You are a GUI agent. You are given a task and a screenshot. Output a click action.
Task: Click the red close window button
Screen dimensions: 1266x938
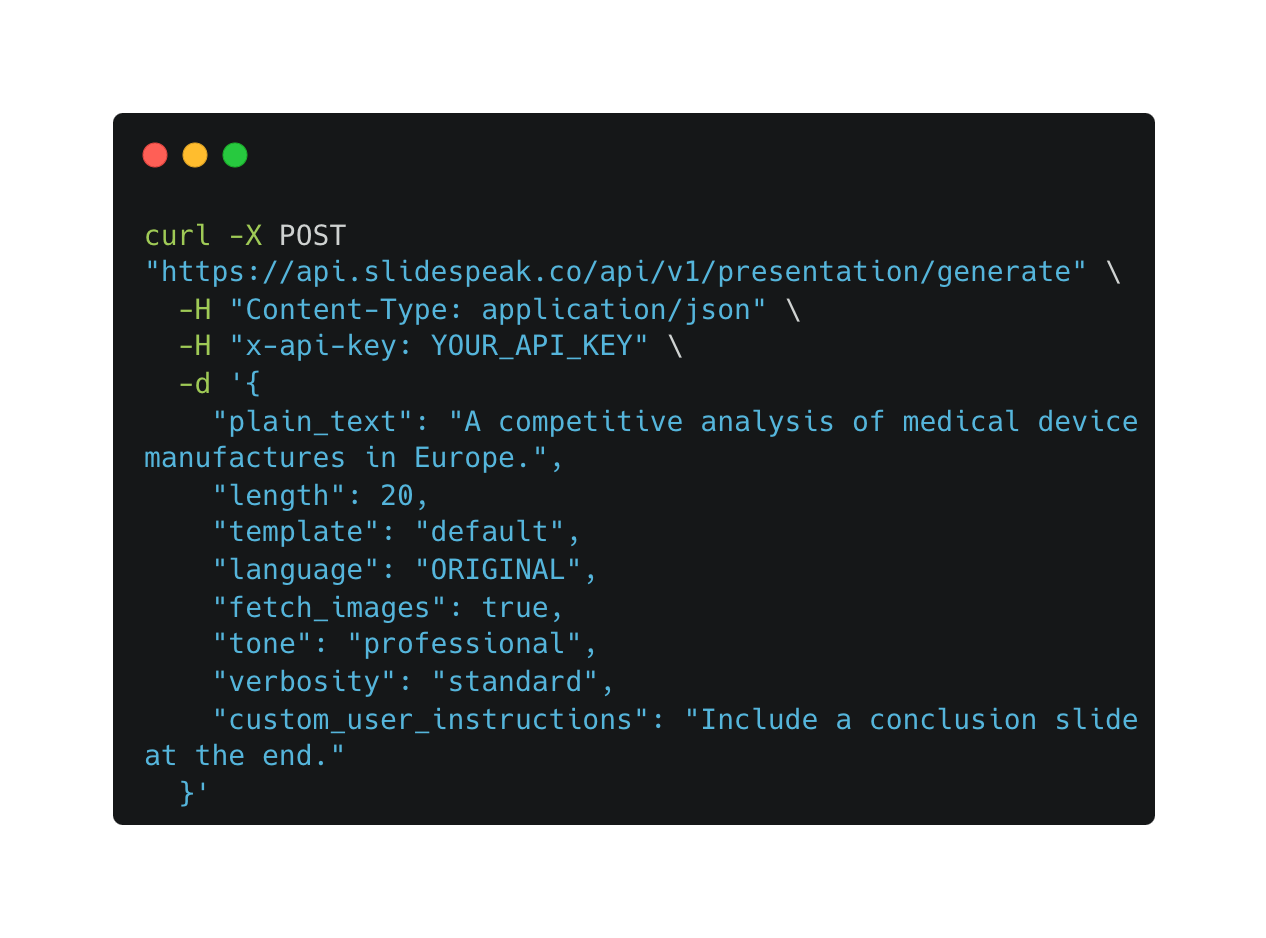click(x=155, y=155)
